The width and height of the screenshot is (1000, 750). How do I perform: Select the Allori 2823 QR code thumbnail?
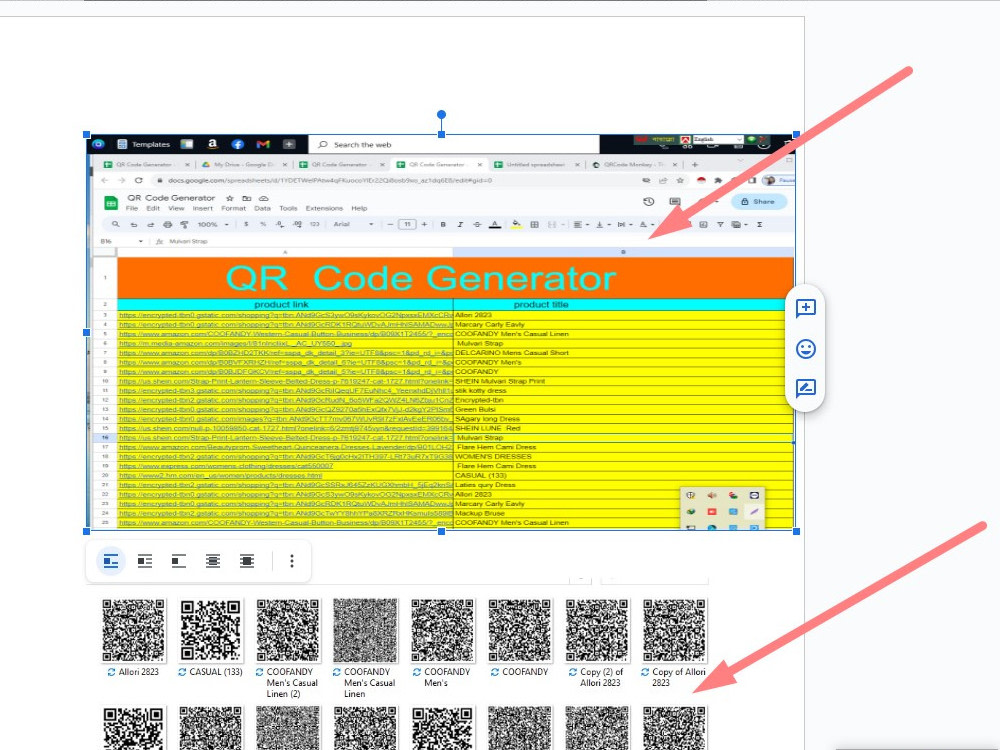click(x=134, y=630)
